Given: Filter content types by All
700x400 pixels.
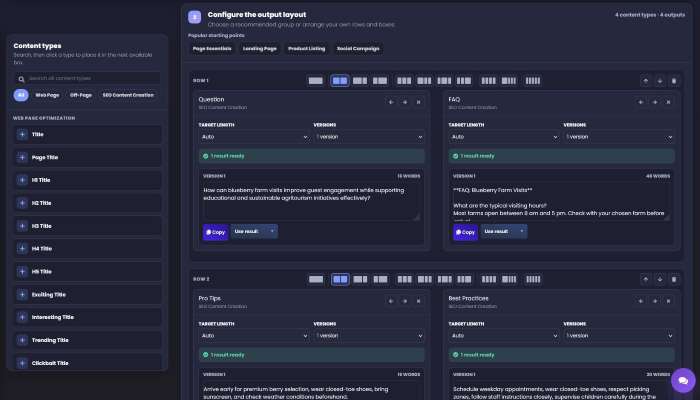Looking at the screenshot, I should click(21, 95).
